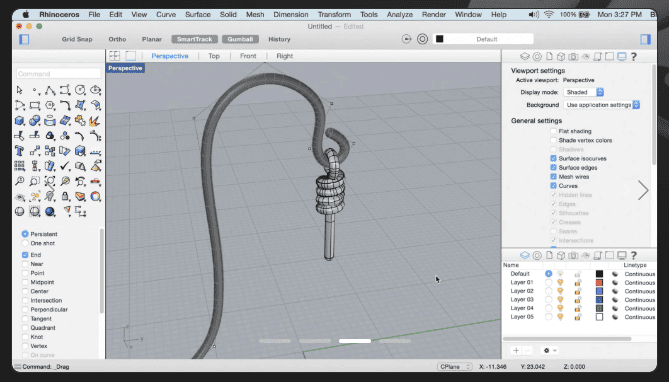Uncheck the Mesh wires option
The height and width of the screenshot is (382, 669).
click(x=553, y=177)
